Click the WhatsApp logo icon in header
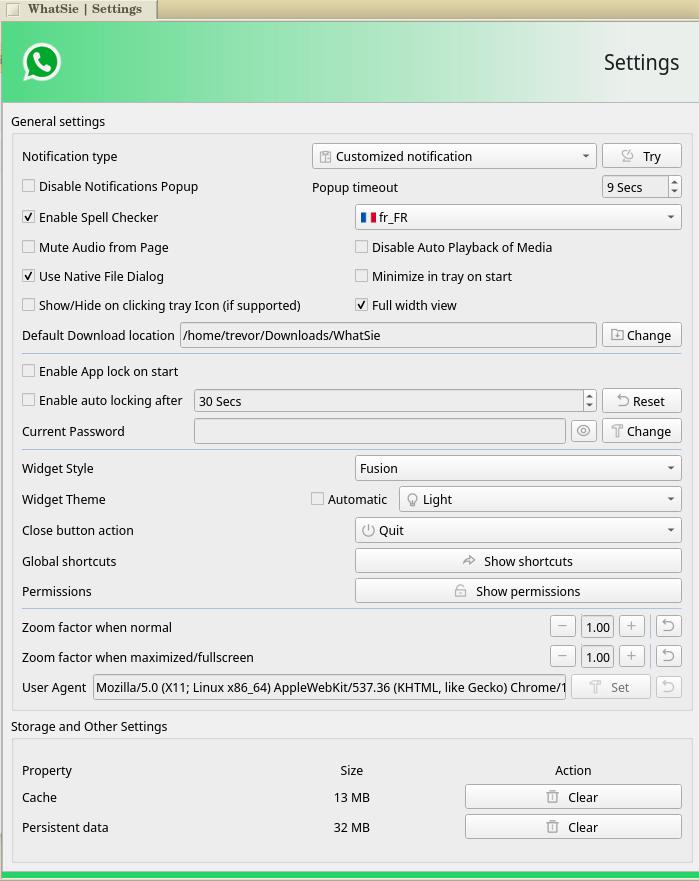The width and height of the screenshot is (699, 881). (x=42, y=62)
